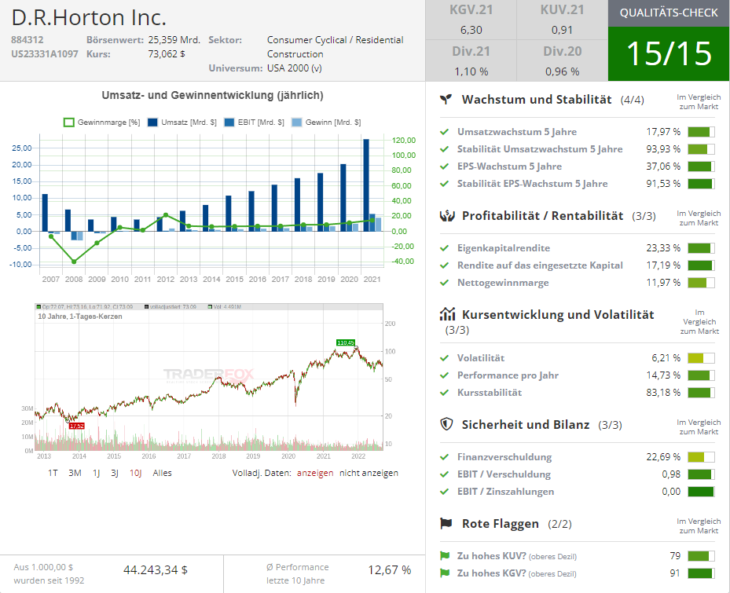Click the plant icon beside Wachstum und Stabilität

(x=445, y=100)
